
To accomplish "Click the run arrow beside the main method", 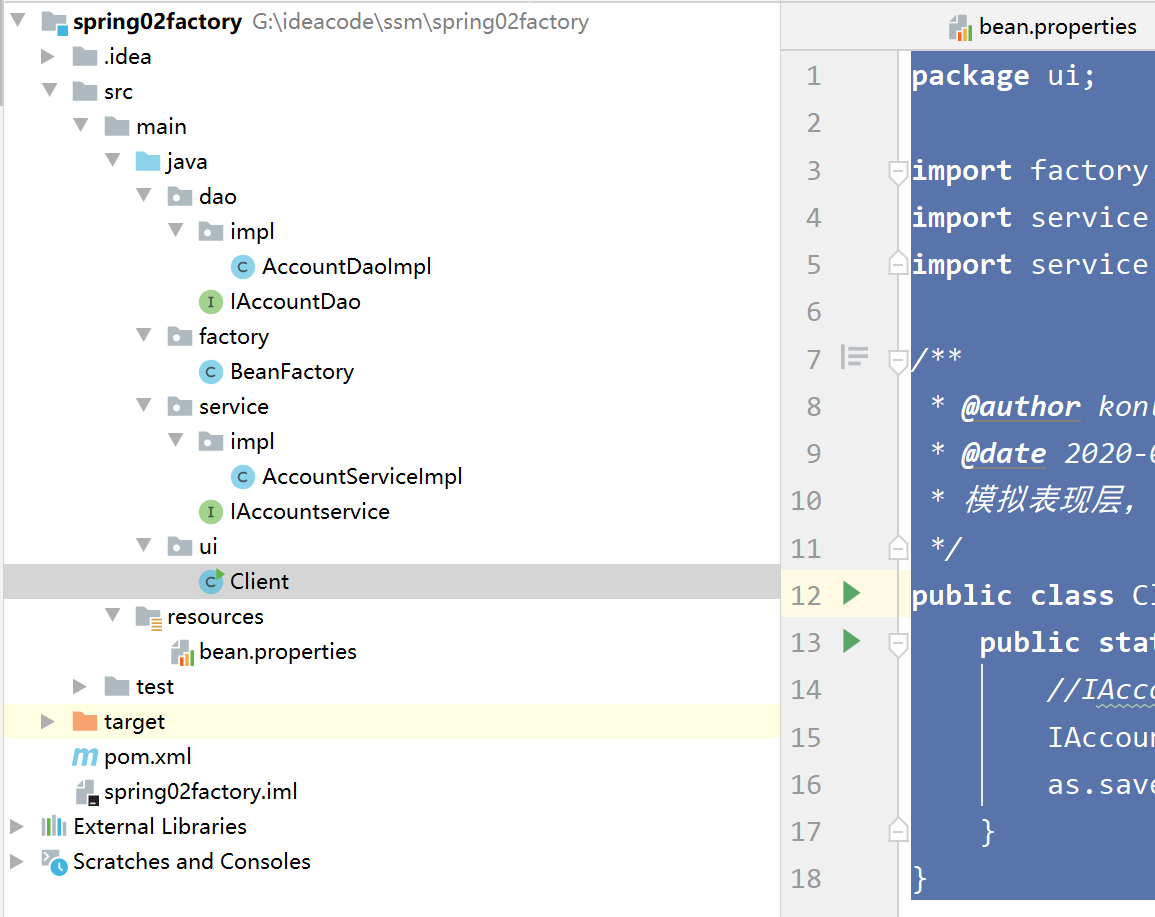I will [x=851, y=641].
